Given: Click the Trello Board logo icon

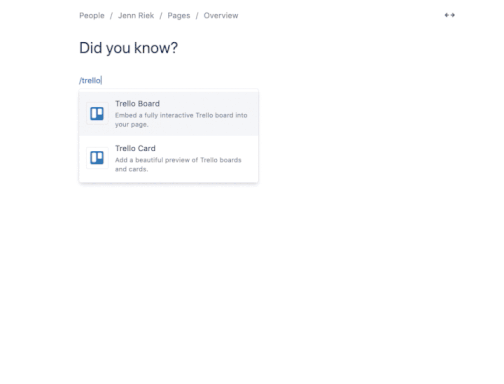Looking at the screenshot, I should [97, 114].
